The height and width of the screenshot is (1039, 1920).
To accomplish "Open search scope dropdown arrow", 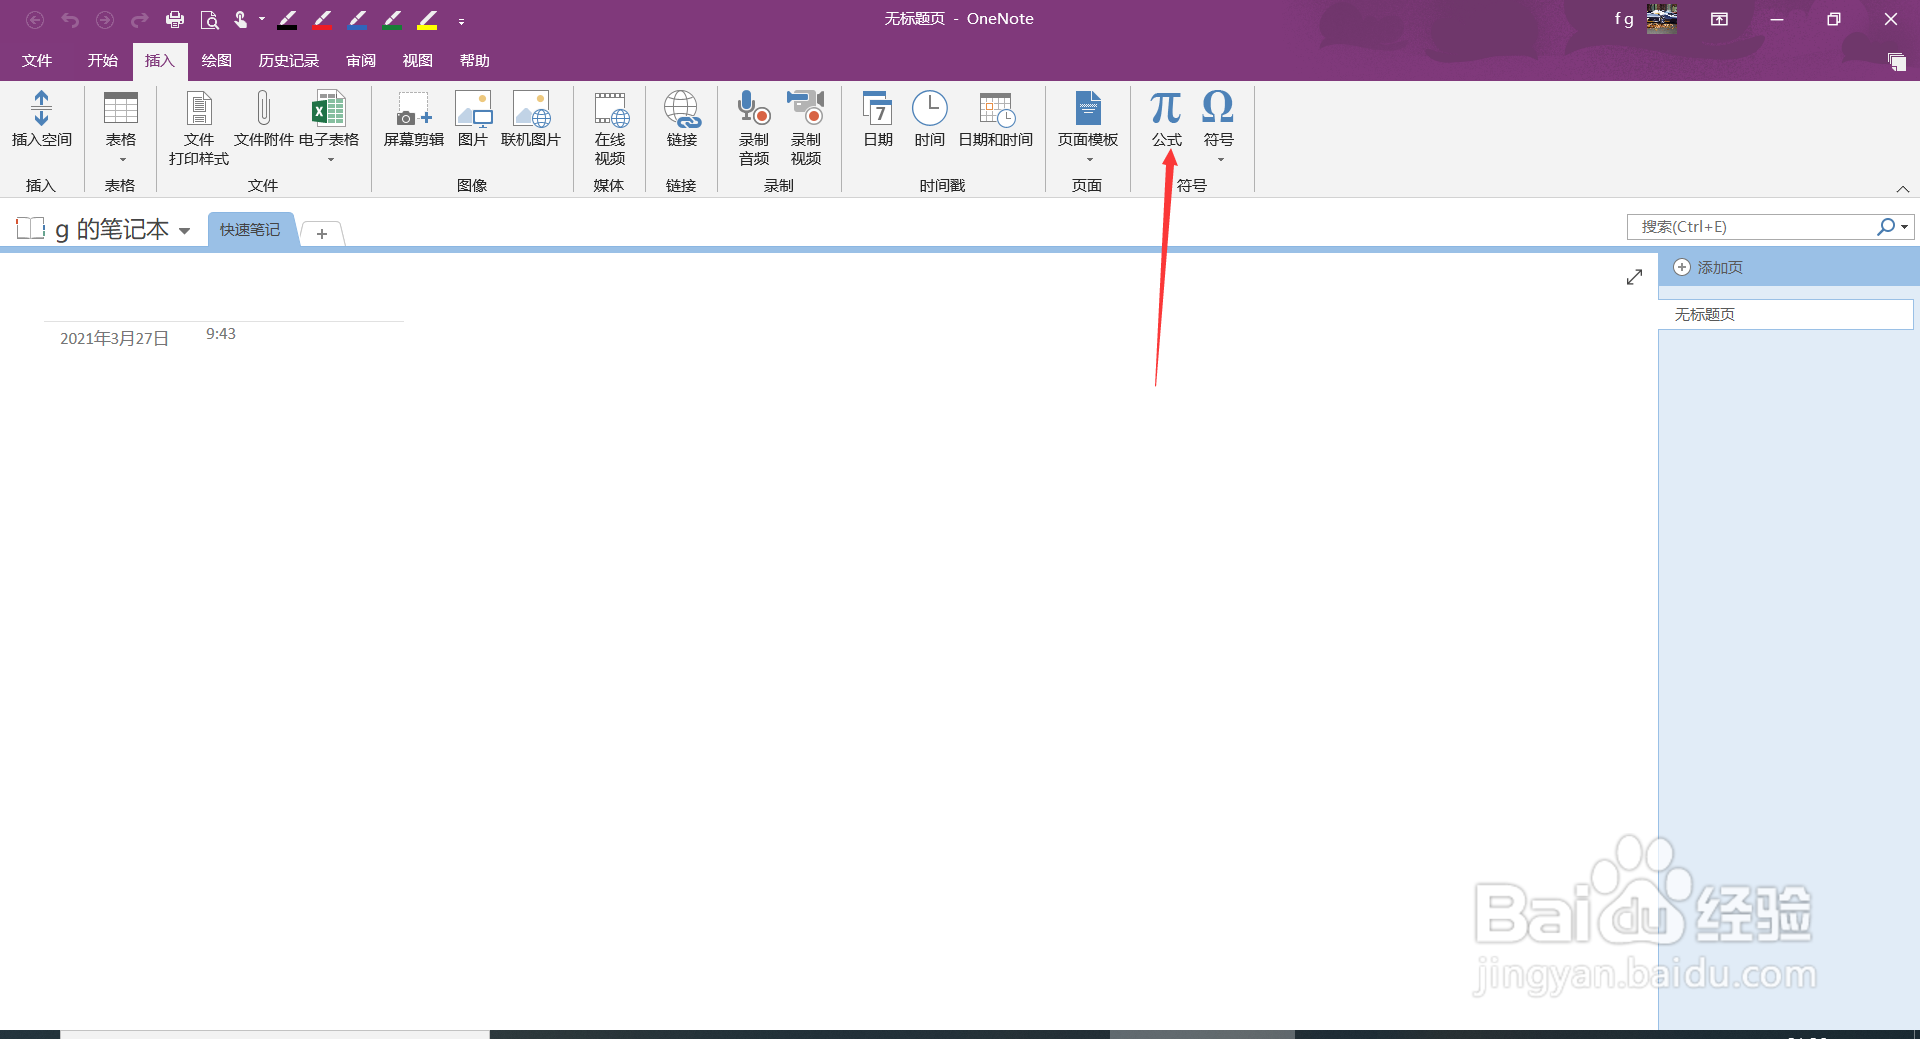I will coord(1904,227).
